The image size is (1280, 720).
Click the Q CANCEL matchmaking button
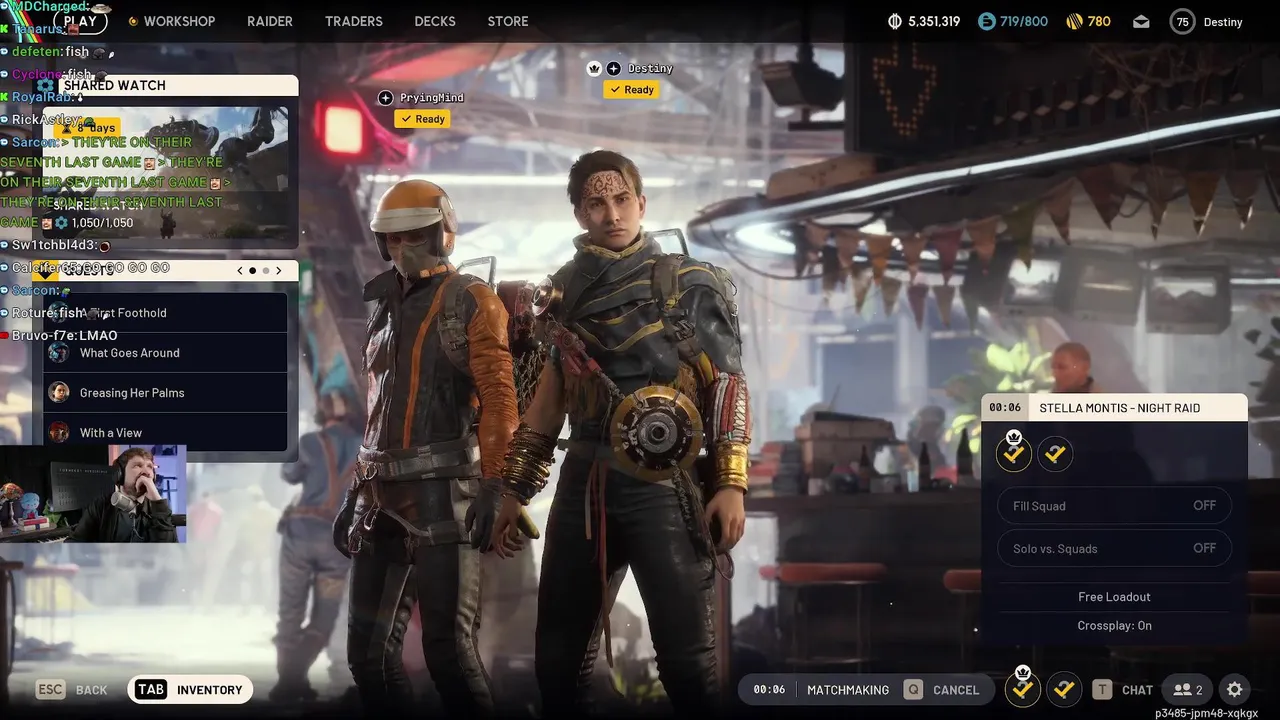pos(941,689)
